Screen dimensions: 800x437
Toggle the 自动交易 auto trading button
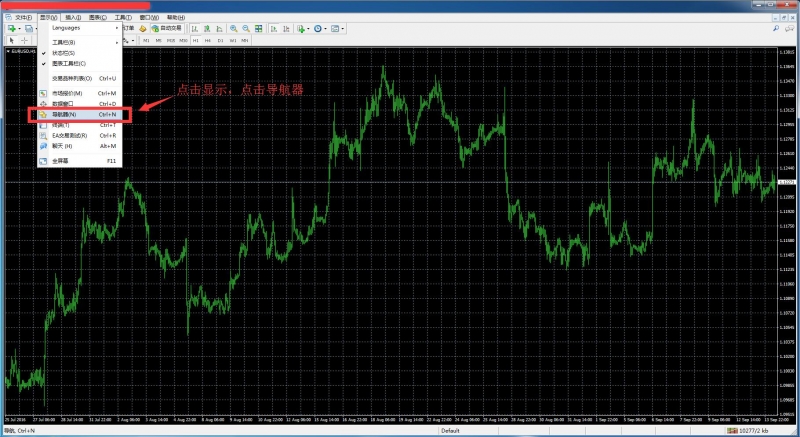pos(165,28)
